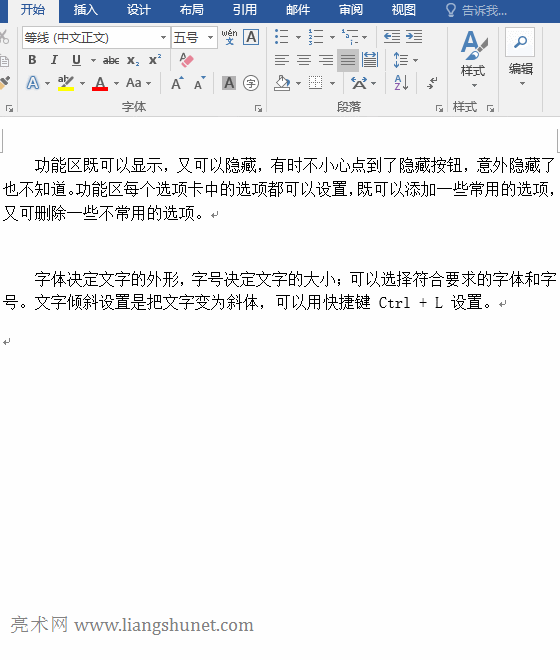This screenshot has height=660, width=560.
Task: Expand the line spacing dropdown arrow
Action: pos(416,60)
